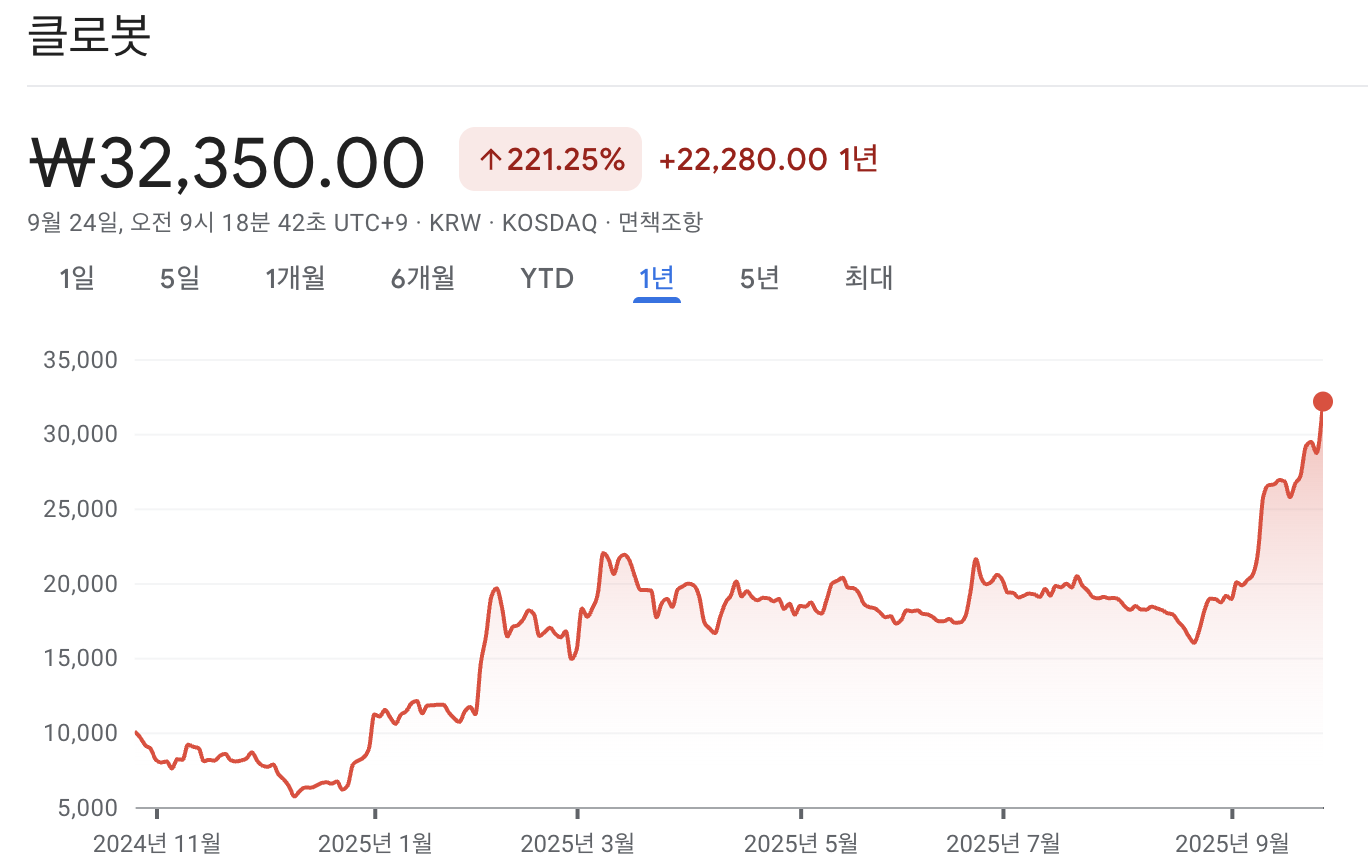Switch to the 1일 time range tab
This screenshot has height=864, width=1368.
pos(77,278)
